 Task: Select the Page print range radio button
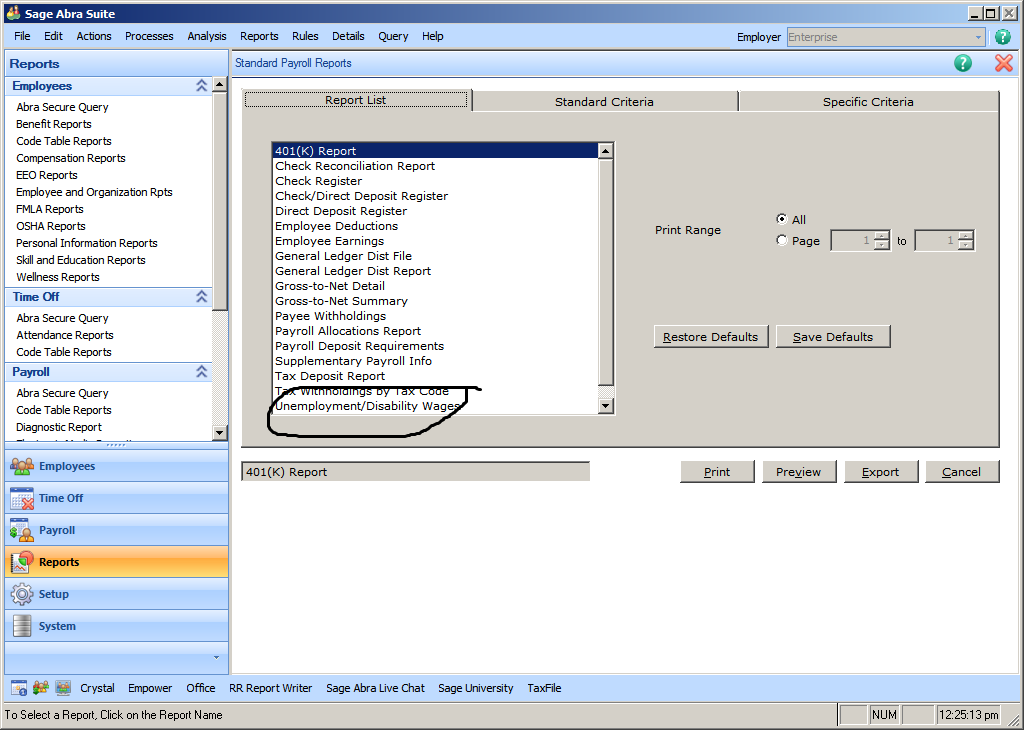tap(782, 240)
